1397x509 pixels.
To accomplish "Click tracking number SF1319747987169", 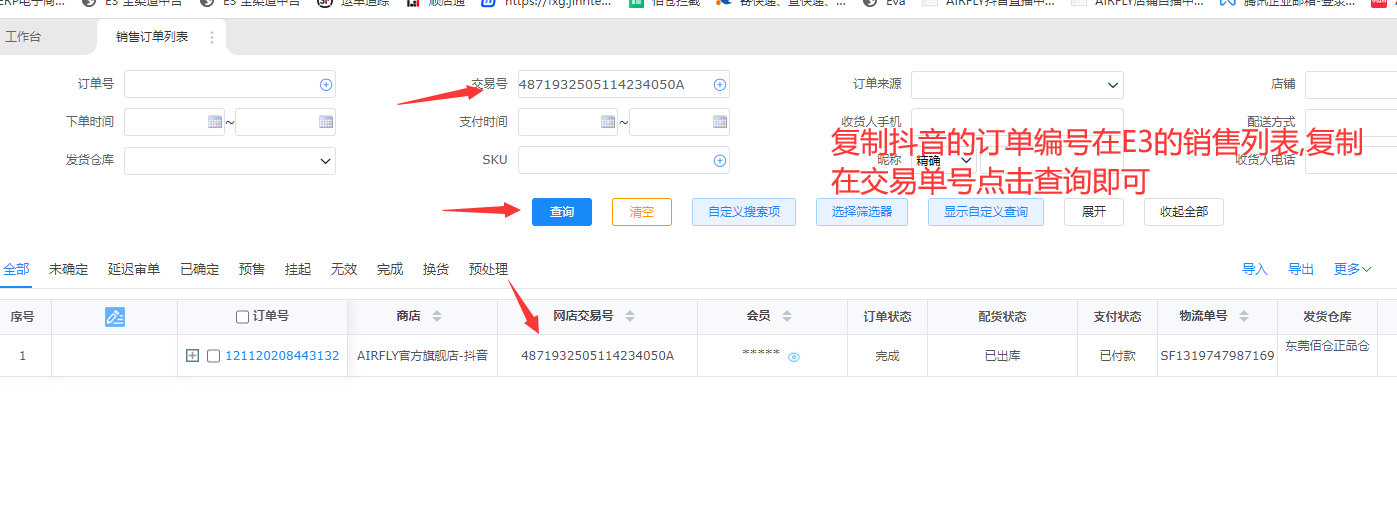I will [1217, 356].
